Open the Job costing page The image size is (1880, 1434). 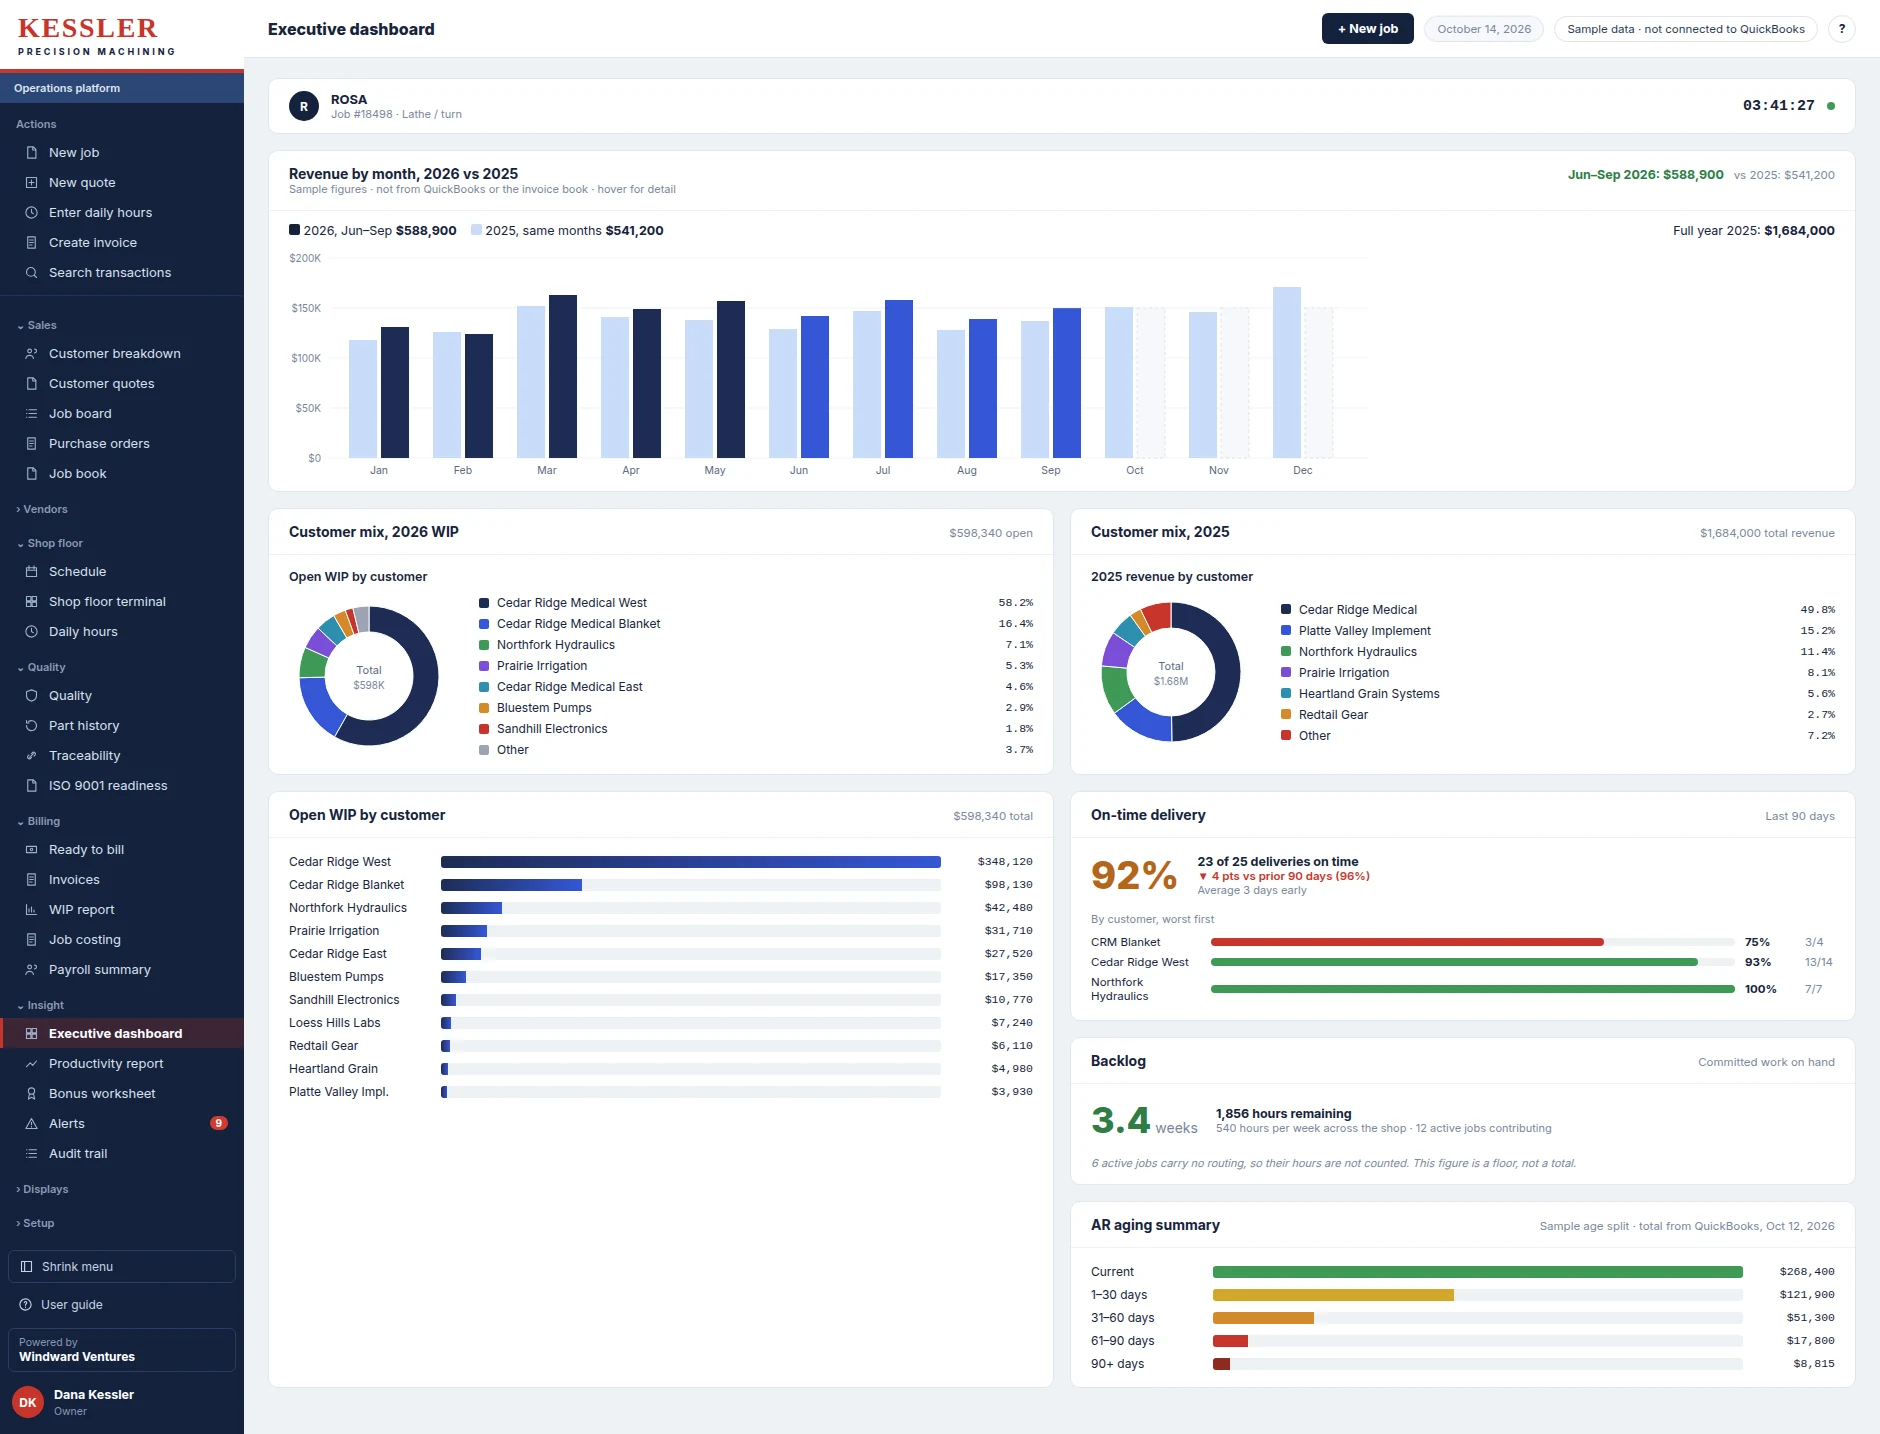point(122,940)
